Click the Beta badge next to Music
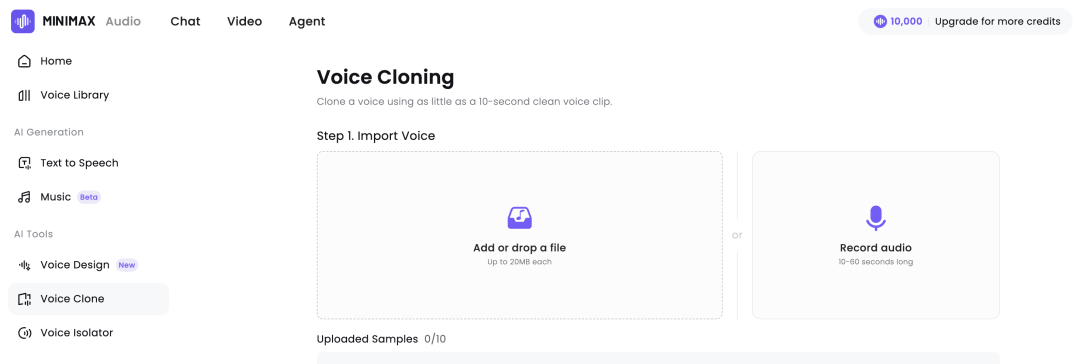Viewport: 1080px width, 364px height. 89,197
